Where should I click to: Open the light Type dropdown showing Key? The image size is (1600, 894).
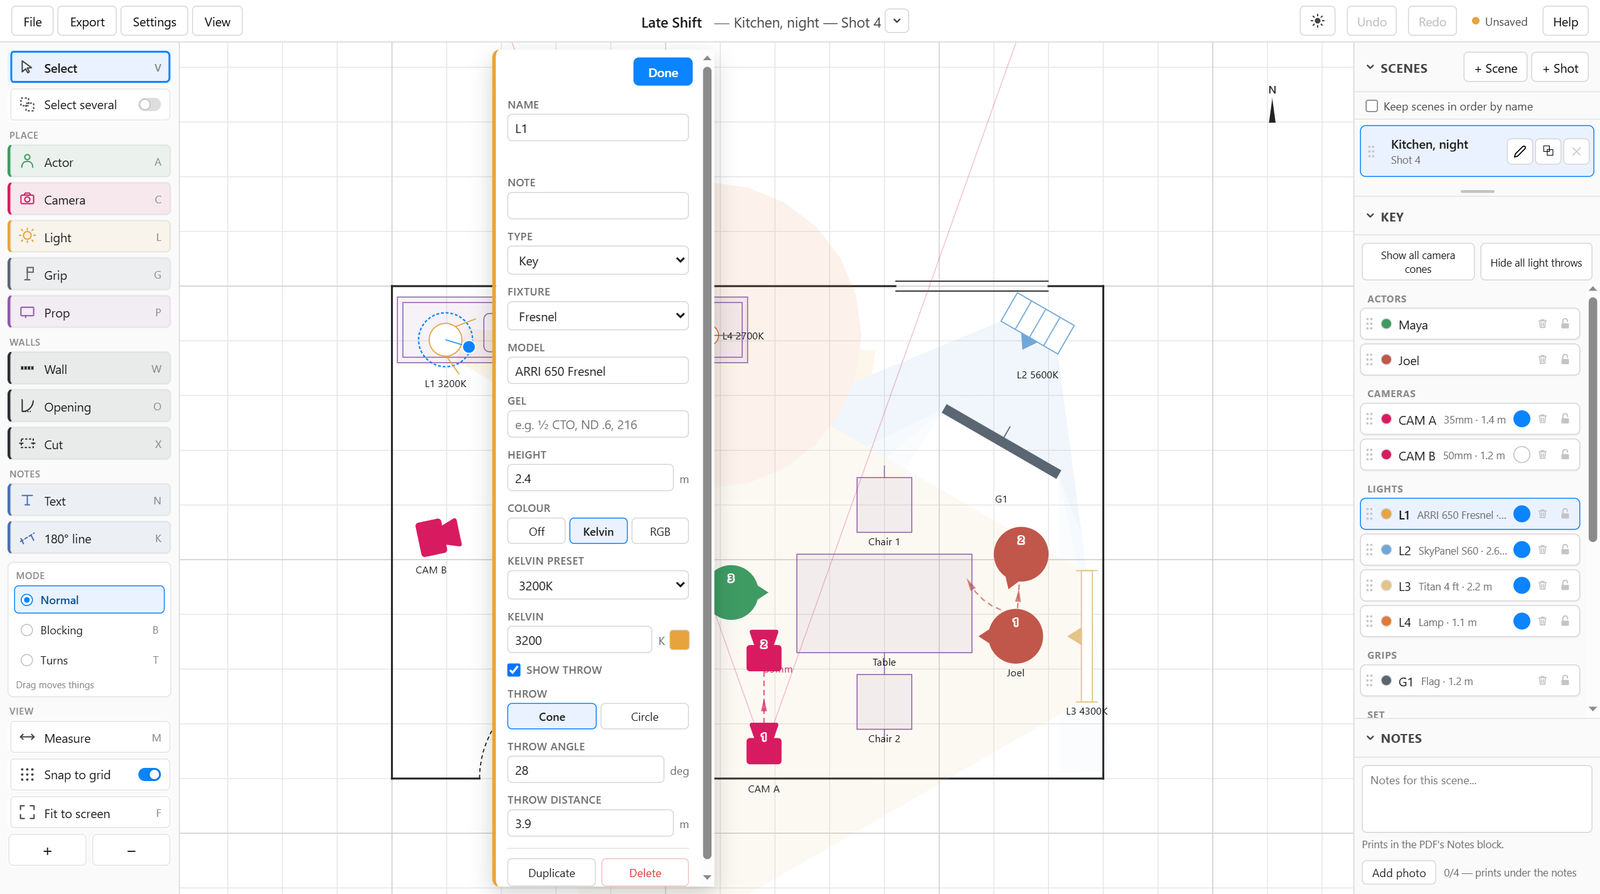(598, 261)
